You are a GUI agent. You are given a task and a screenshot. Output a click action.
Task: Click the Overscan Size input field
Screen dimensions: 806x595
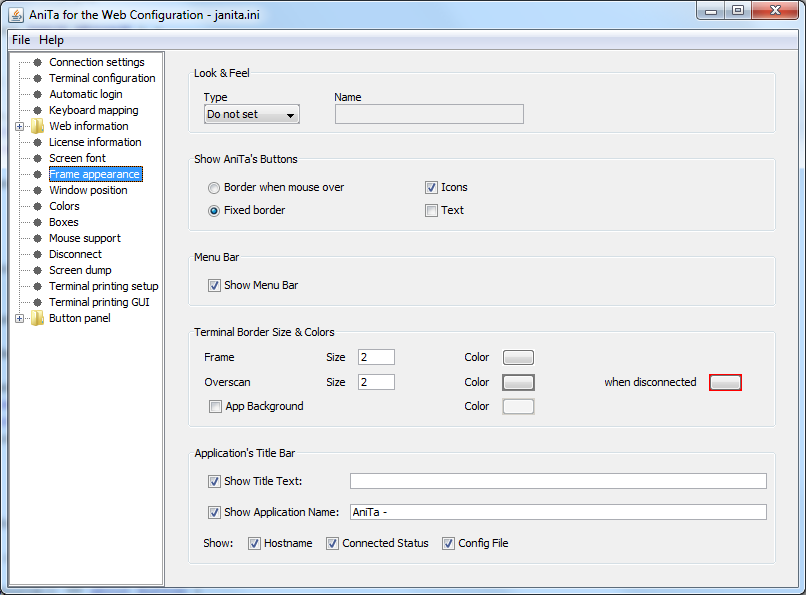click(x=376, y=382)
